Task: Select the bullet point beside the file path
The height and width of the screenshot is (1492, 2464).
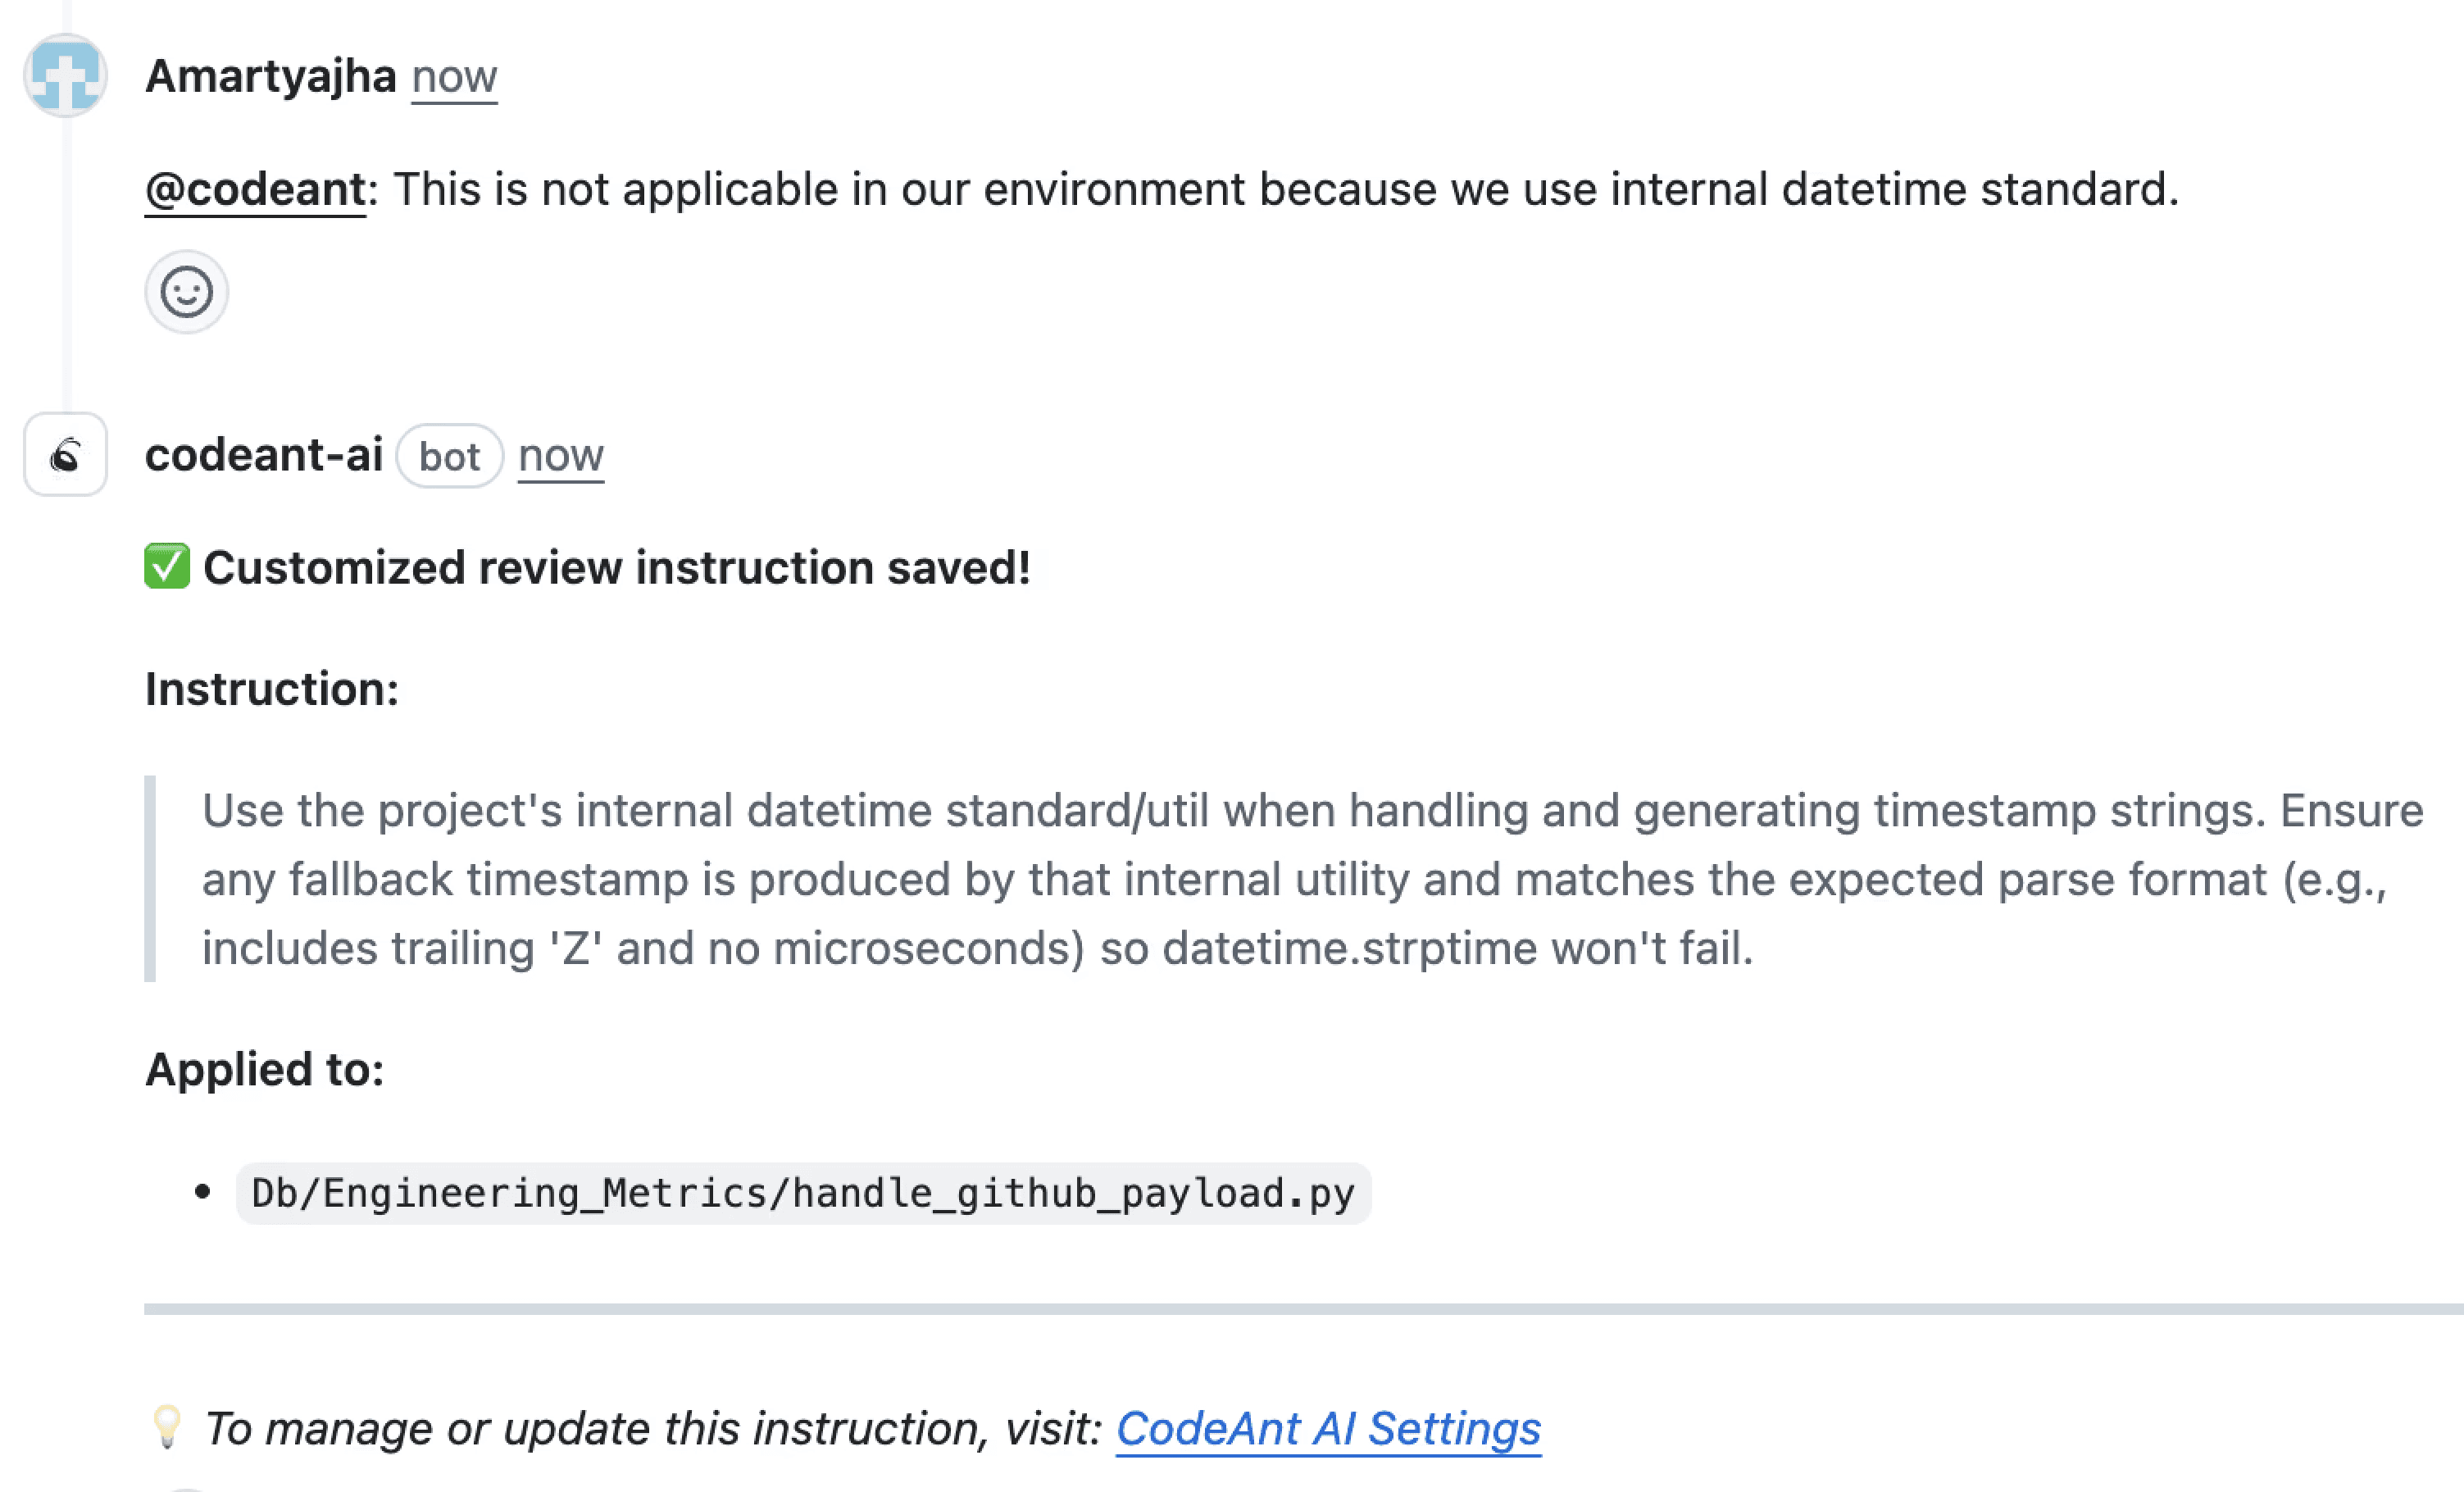Action: 203,1190
